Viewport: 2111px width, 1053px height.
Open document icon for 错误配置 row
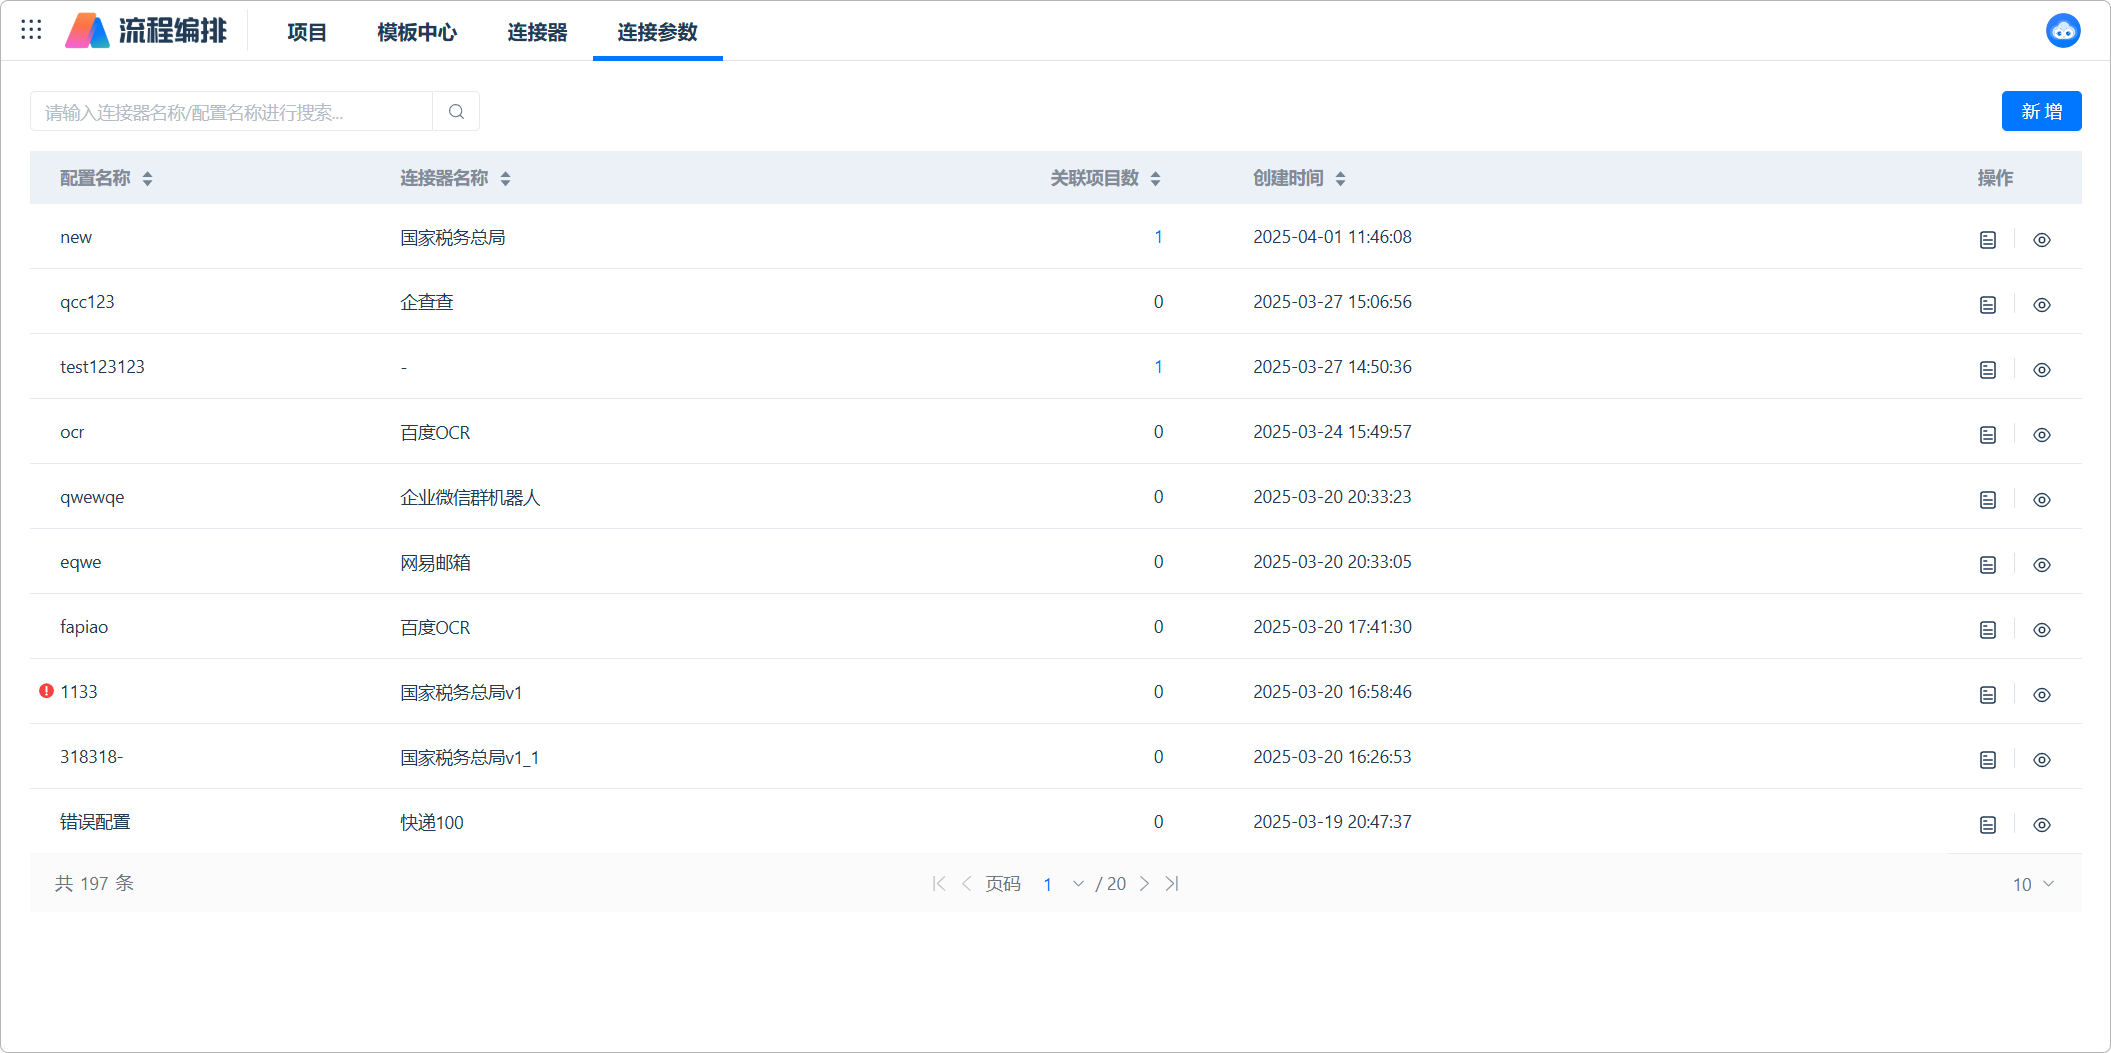pos(1987,825)
